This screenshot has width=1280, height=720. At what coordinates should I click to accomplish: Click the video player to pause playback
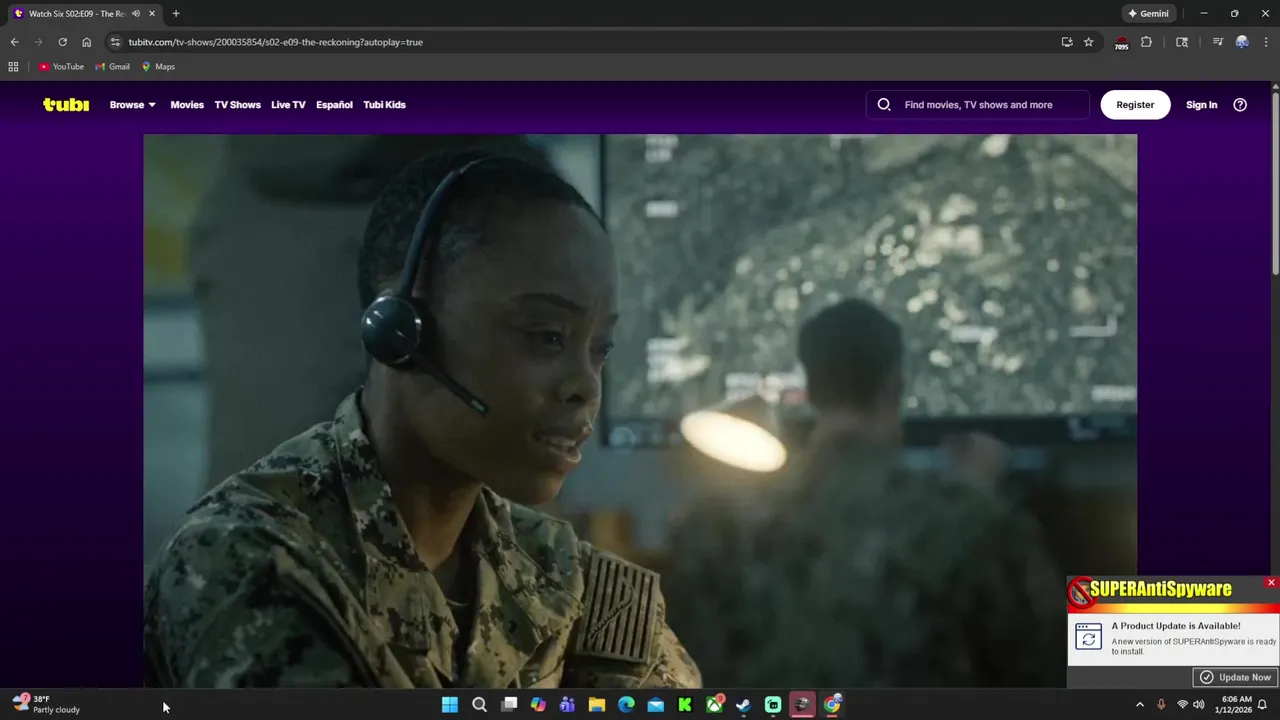(x=640, y=410)
